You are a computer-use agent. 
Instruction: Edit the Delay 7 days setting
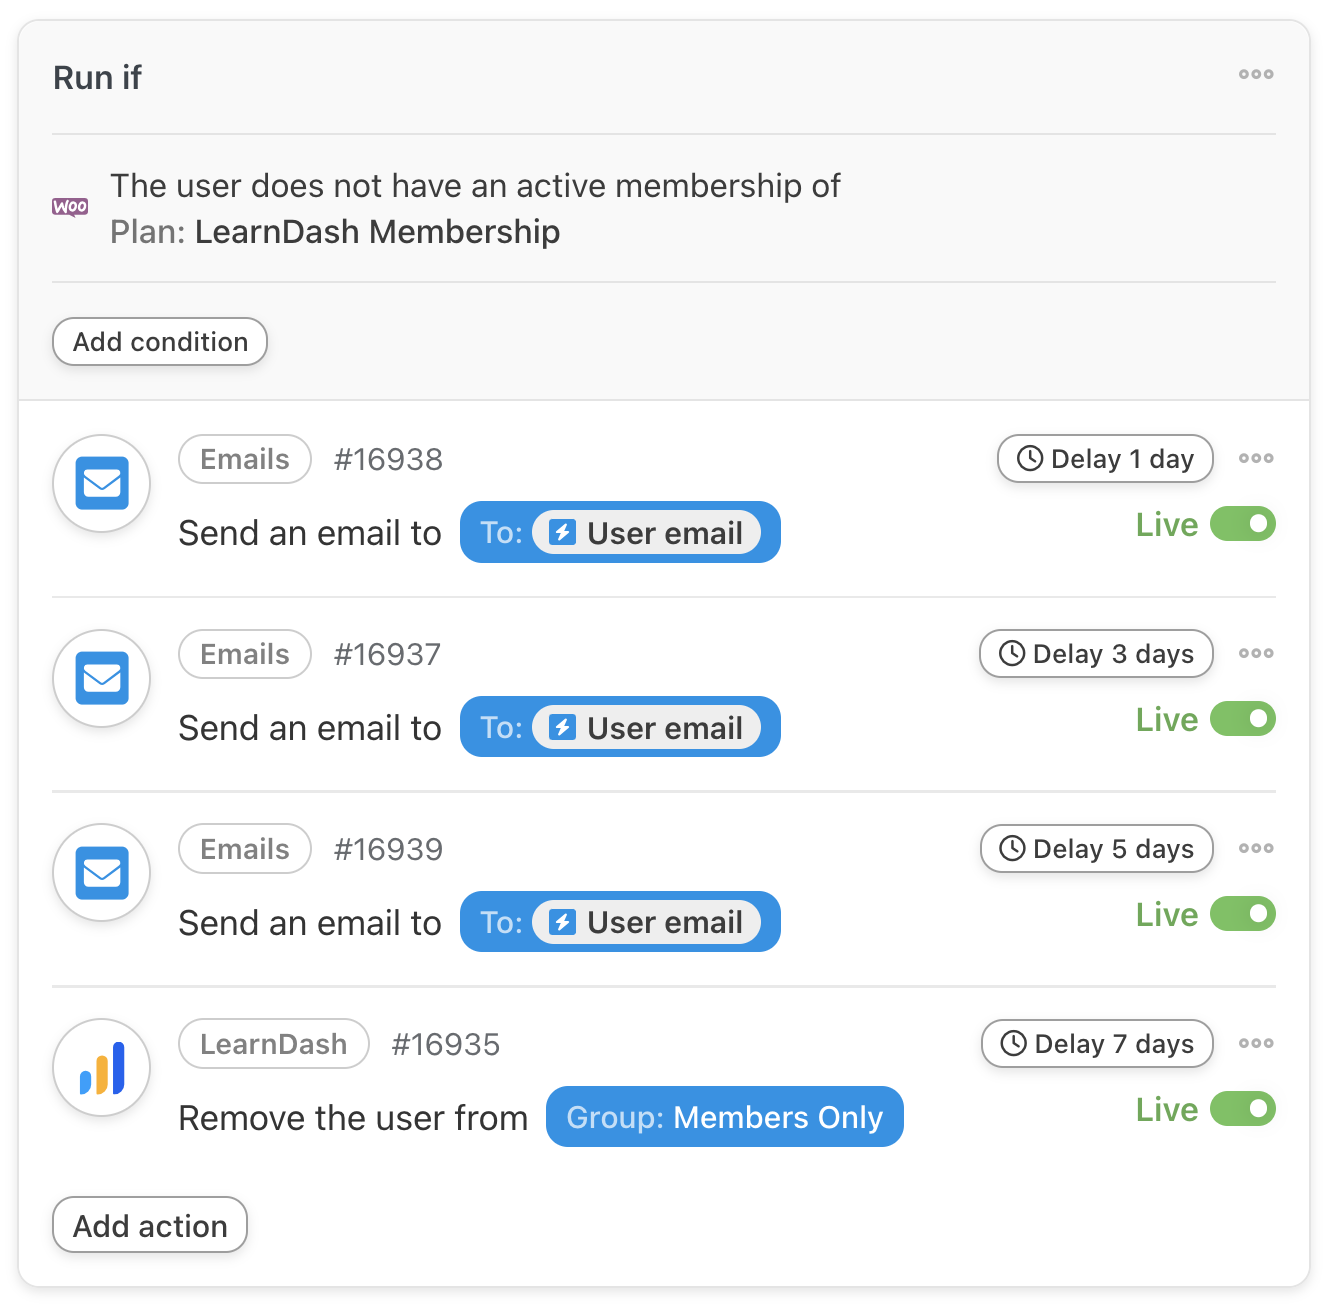(1097, 1044)
